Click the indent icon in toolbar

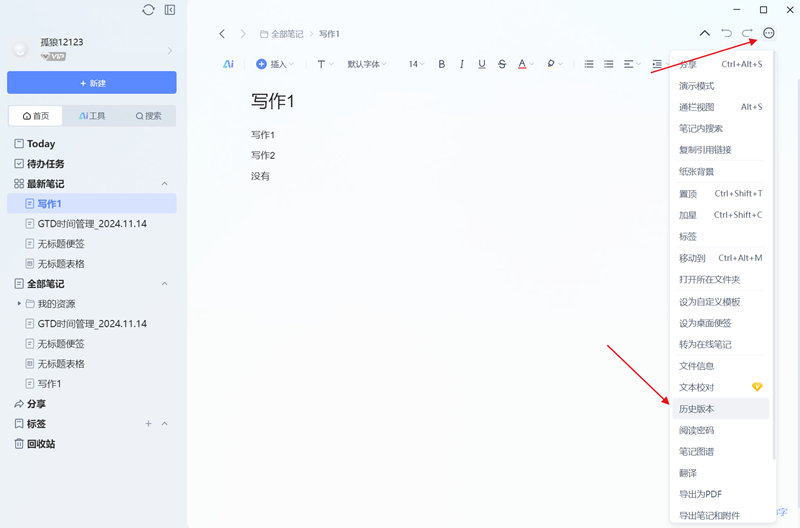point(657,64)
